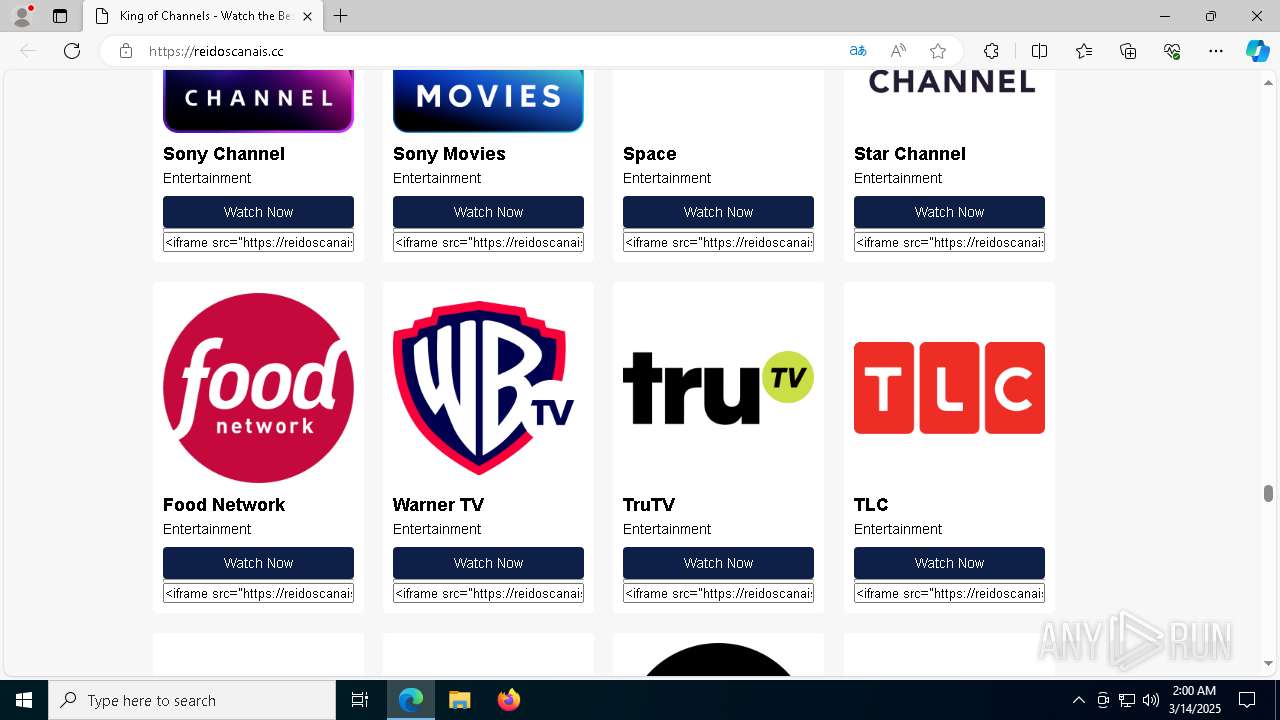Click the Windows taskbar search box
The height and width of the screenshot is (720, 1280).
(x=192, y=700)
